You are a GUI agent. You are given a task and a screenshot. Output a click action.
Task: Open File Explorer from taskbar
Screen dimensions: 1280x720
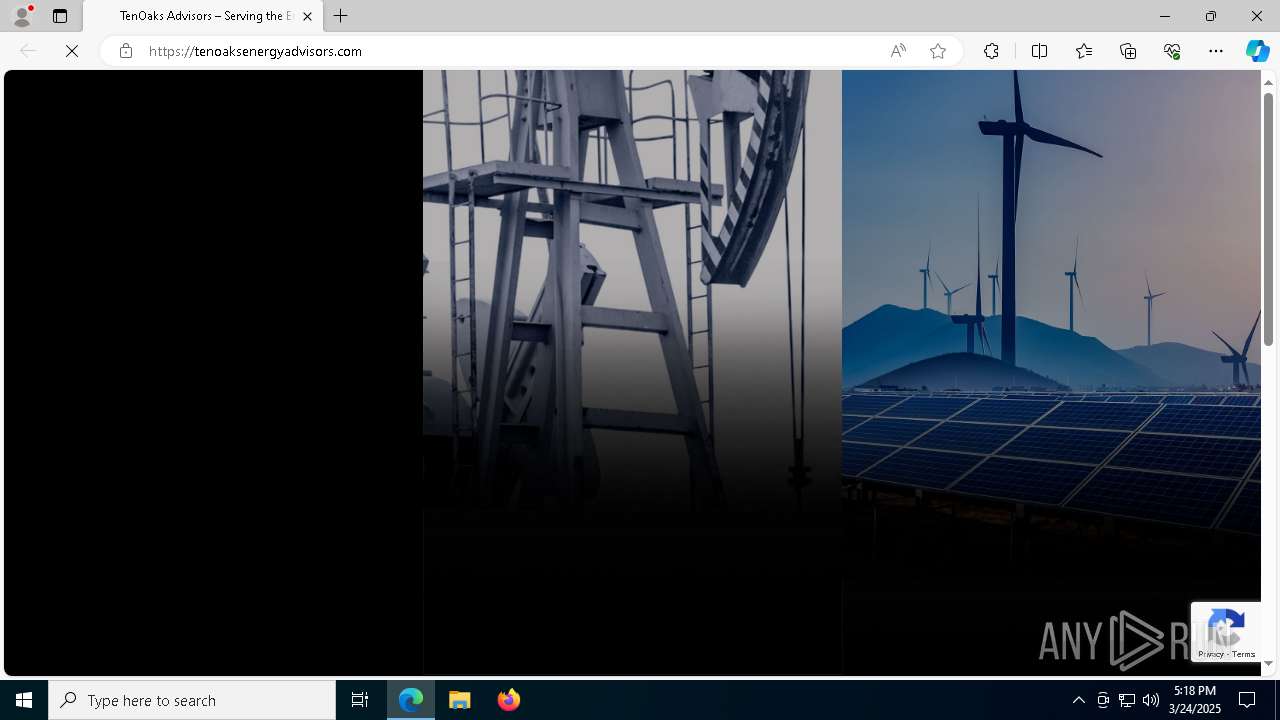coord(460,700)
